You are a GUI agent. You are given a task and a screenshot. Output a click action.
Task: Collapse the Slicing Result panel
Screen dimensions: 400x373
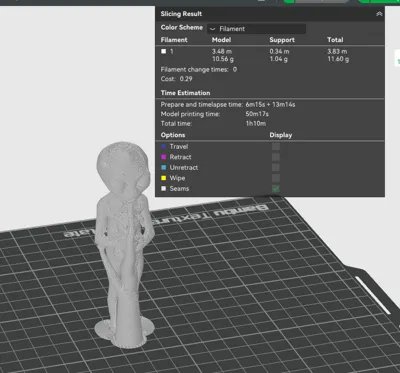pyautogui.click(x=379, y=14)
